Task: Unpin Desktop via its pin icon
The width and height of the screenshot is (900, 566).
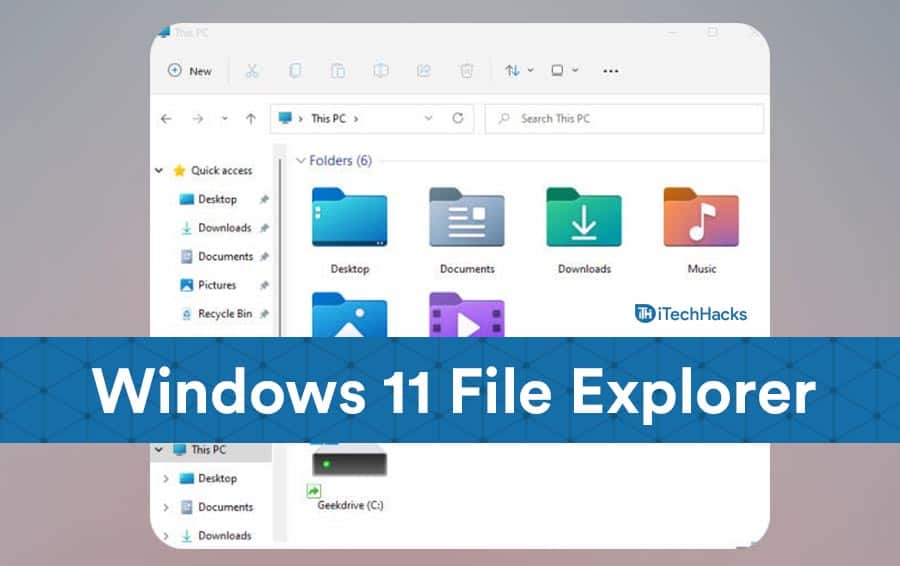Action: 264,199
